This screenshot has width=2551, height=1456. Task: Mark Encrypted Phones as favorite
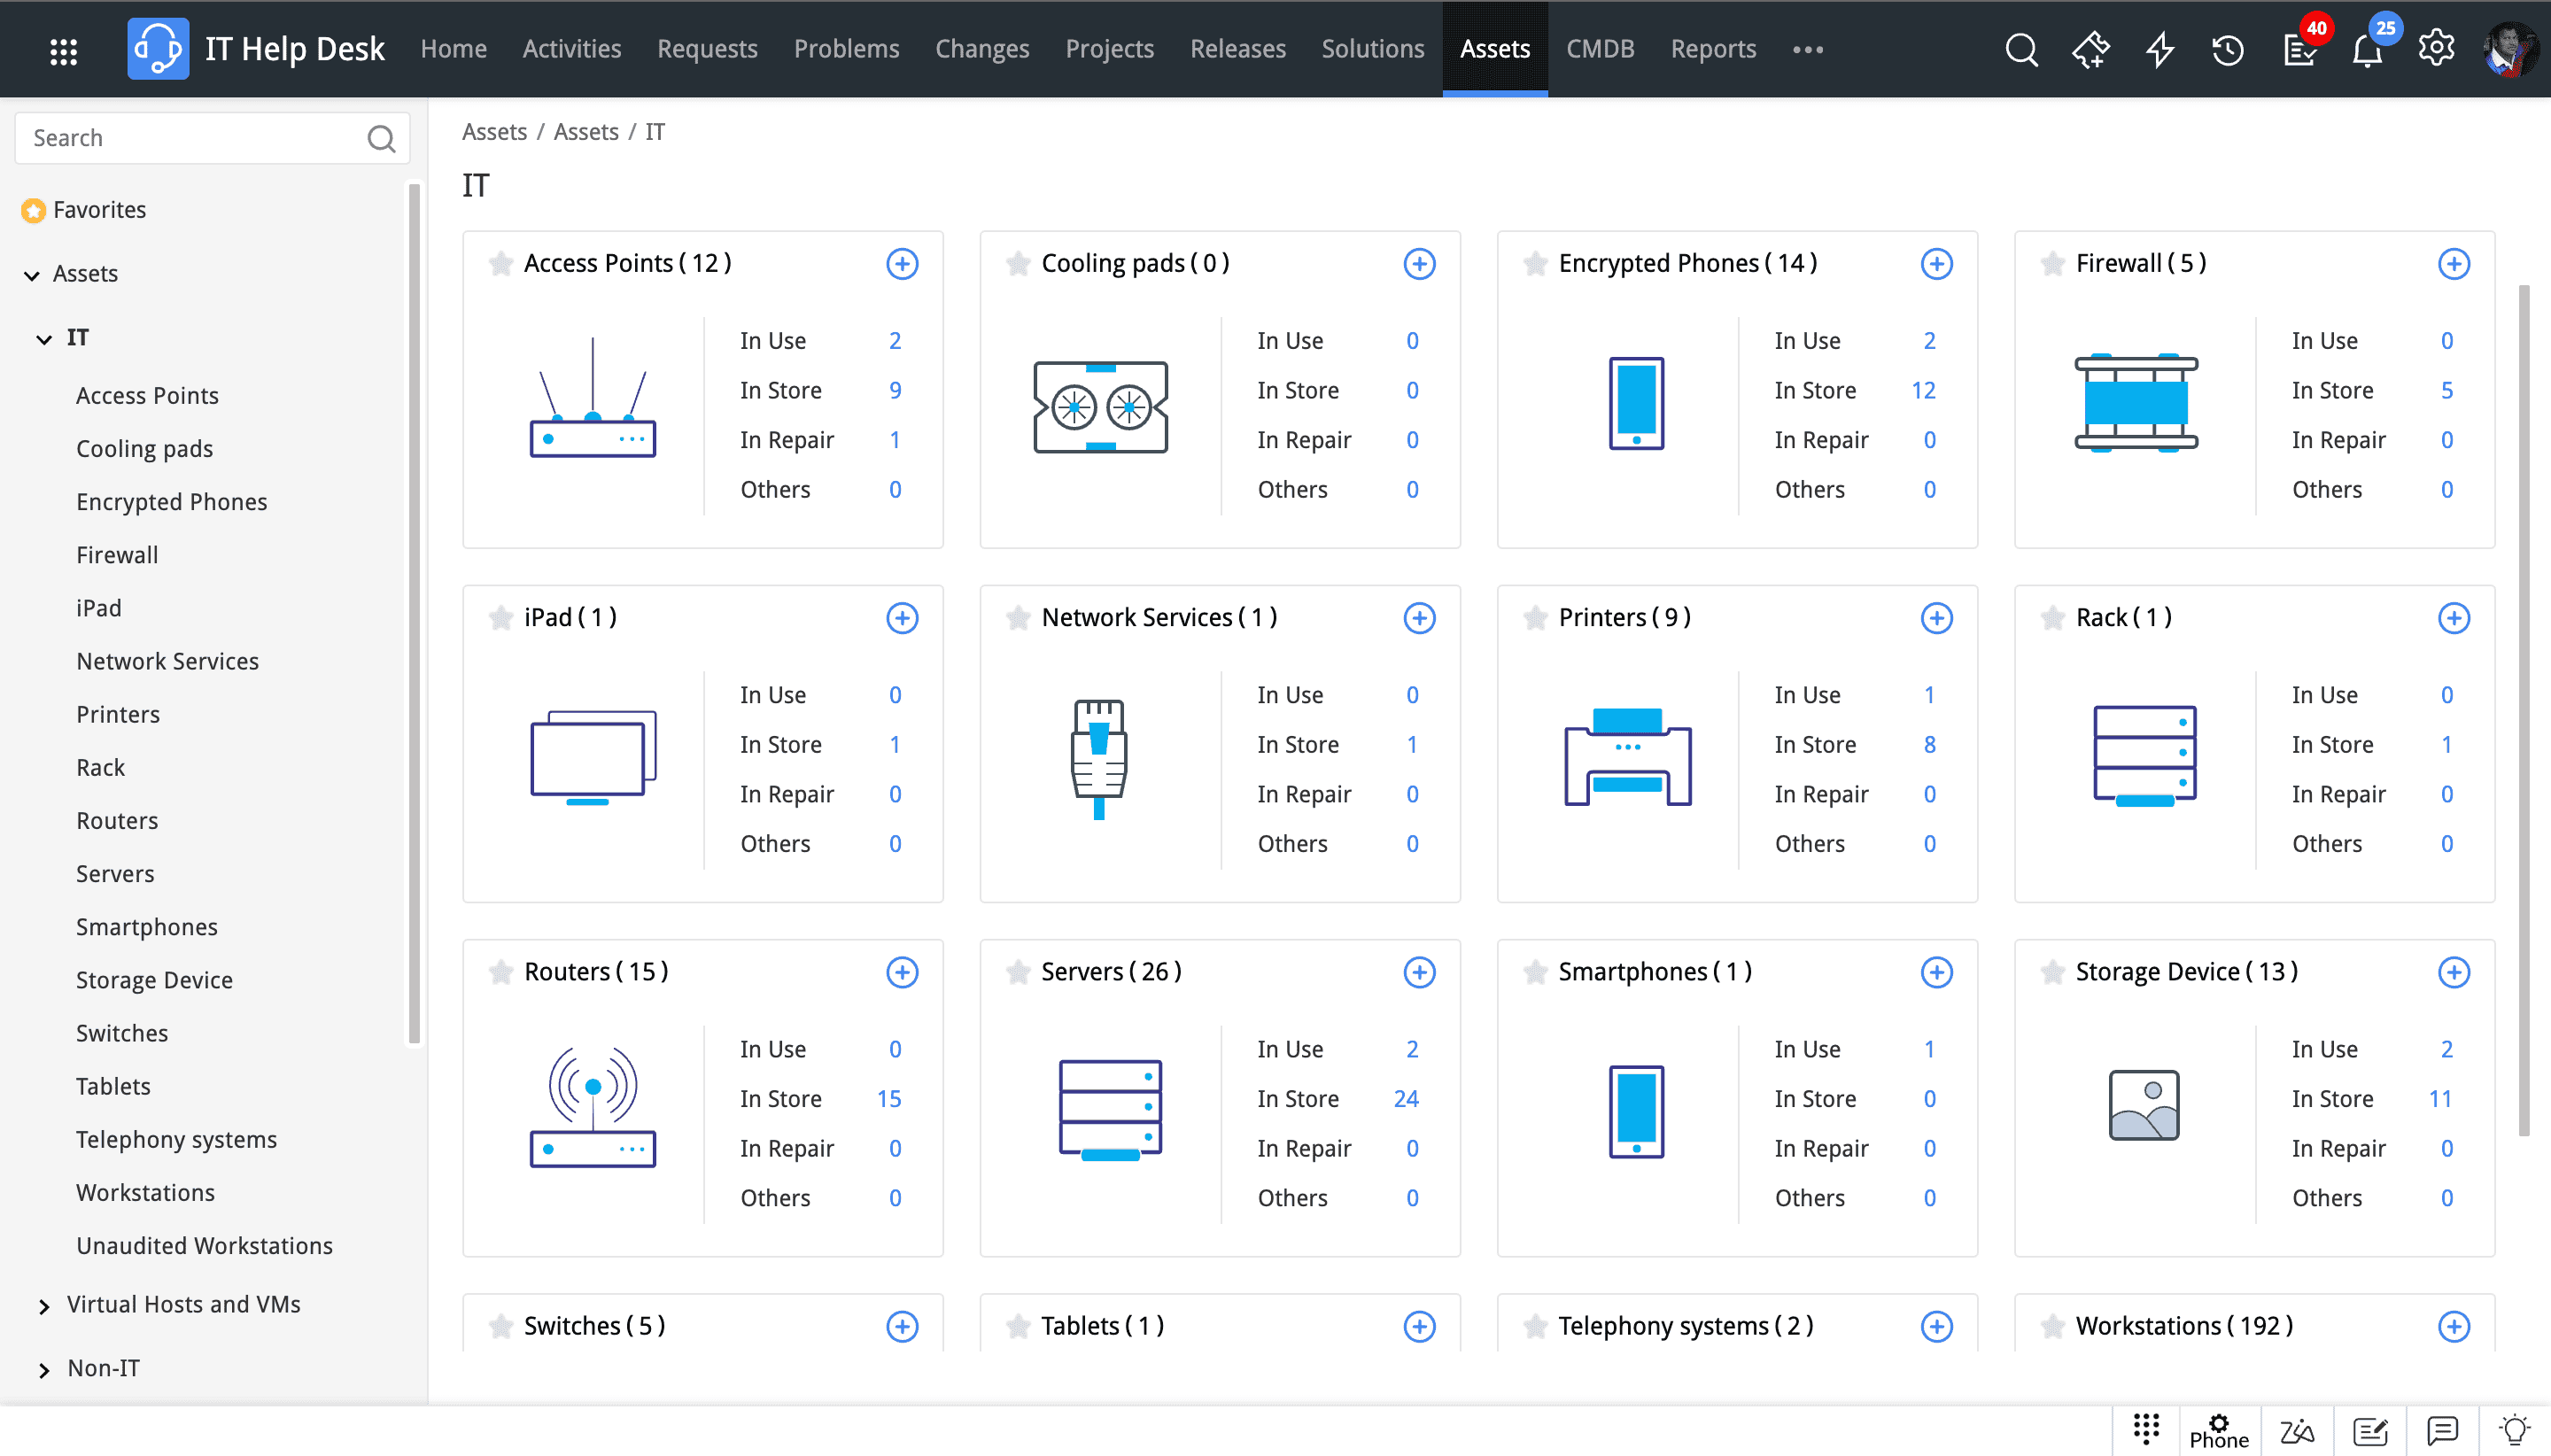[1534, 264]
